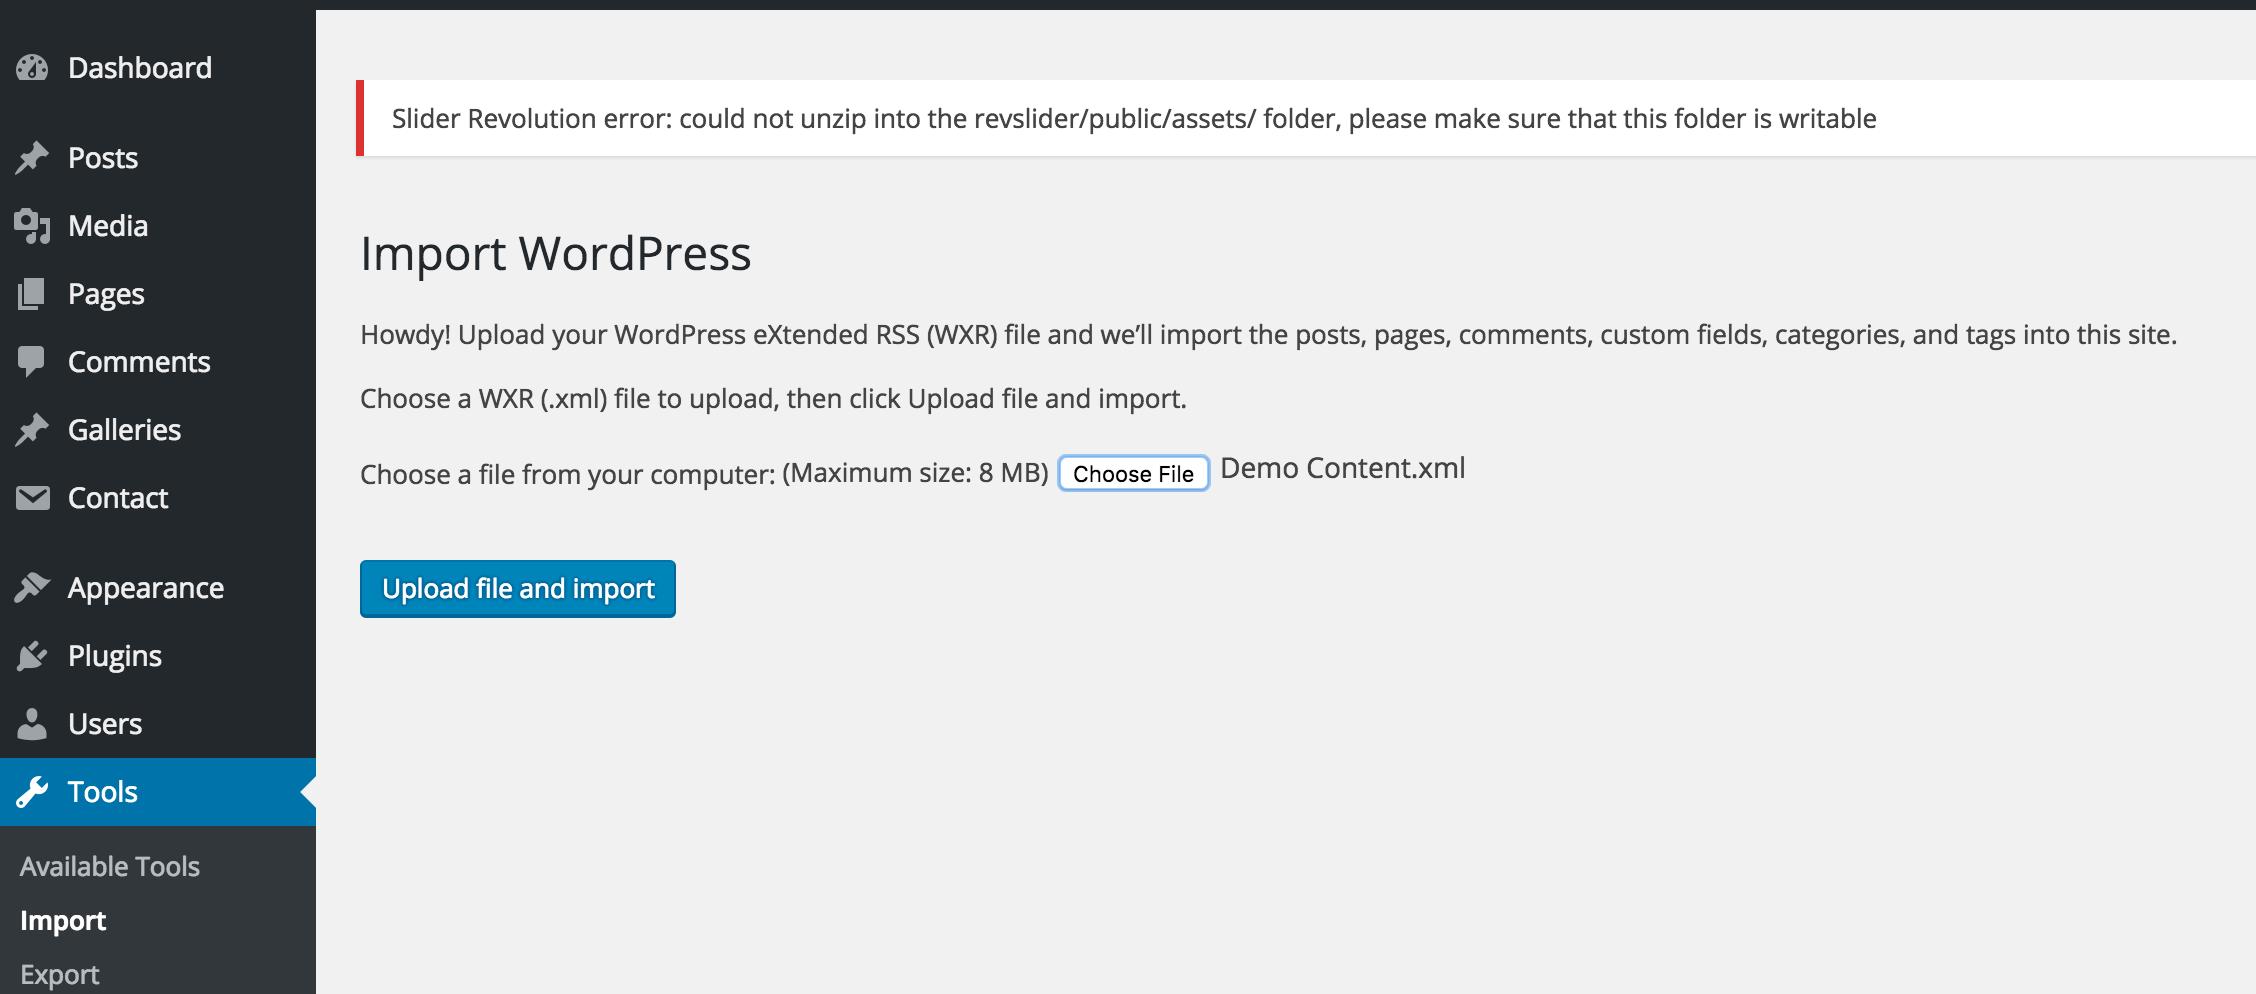Open Contact via the envelope icon
The image size is (2256, 994).
tap(33, 497)
